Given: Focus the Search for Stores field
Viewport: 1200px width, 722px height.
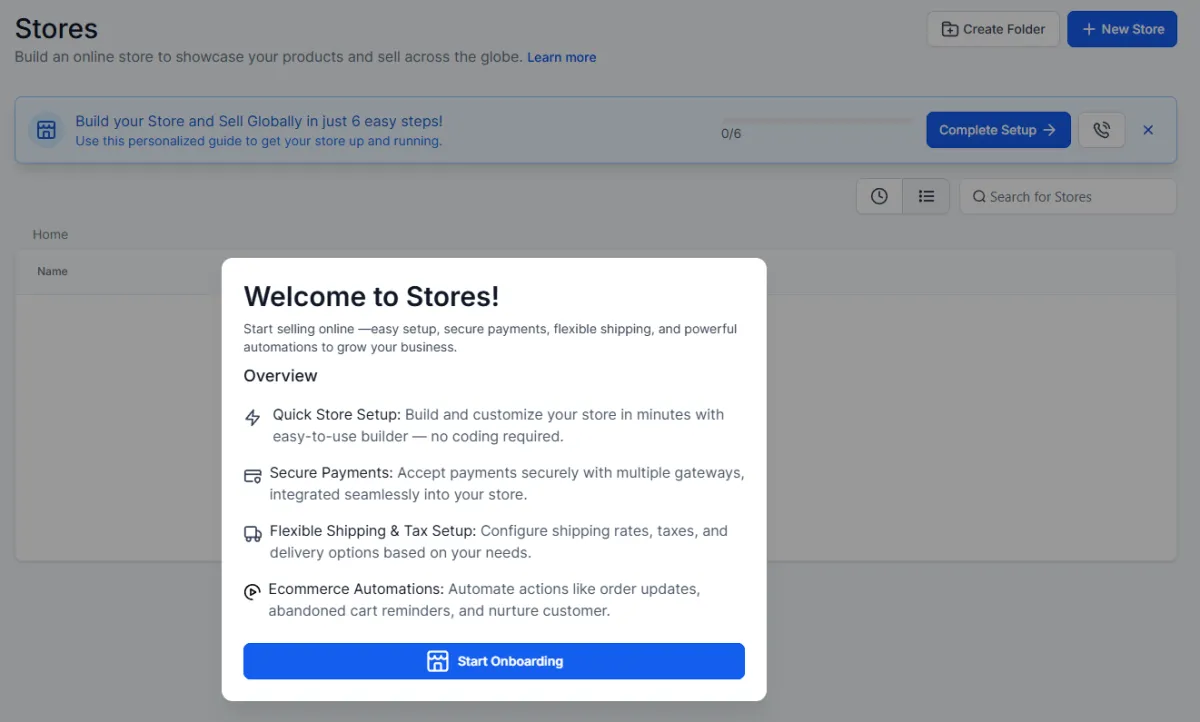Looking at the screenshot, I should [x=1068, y=197].
